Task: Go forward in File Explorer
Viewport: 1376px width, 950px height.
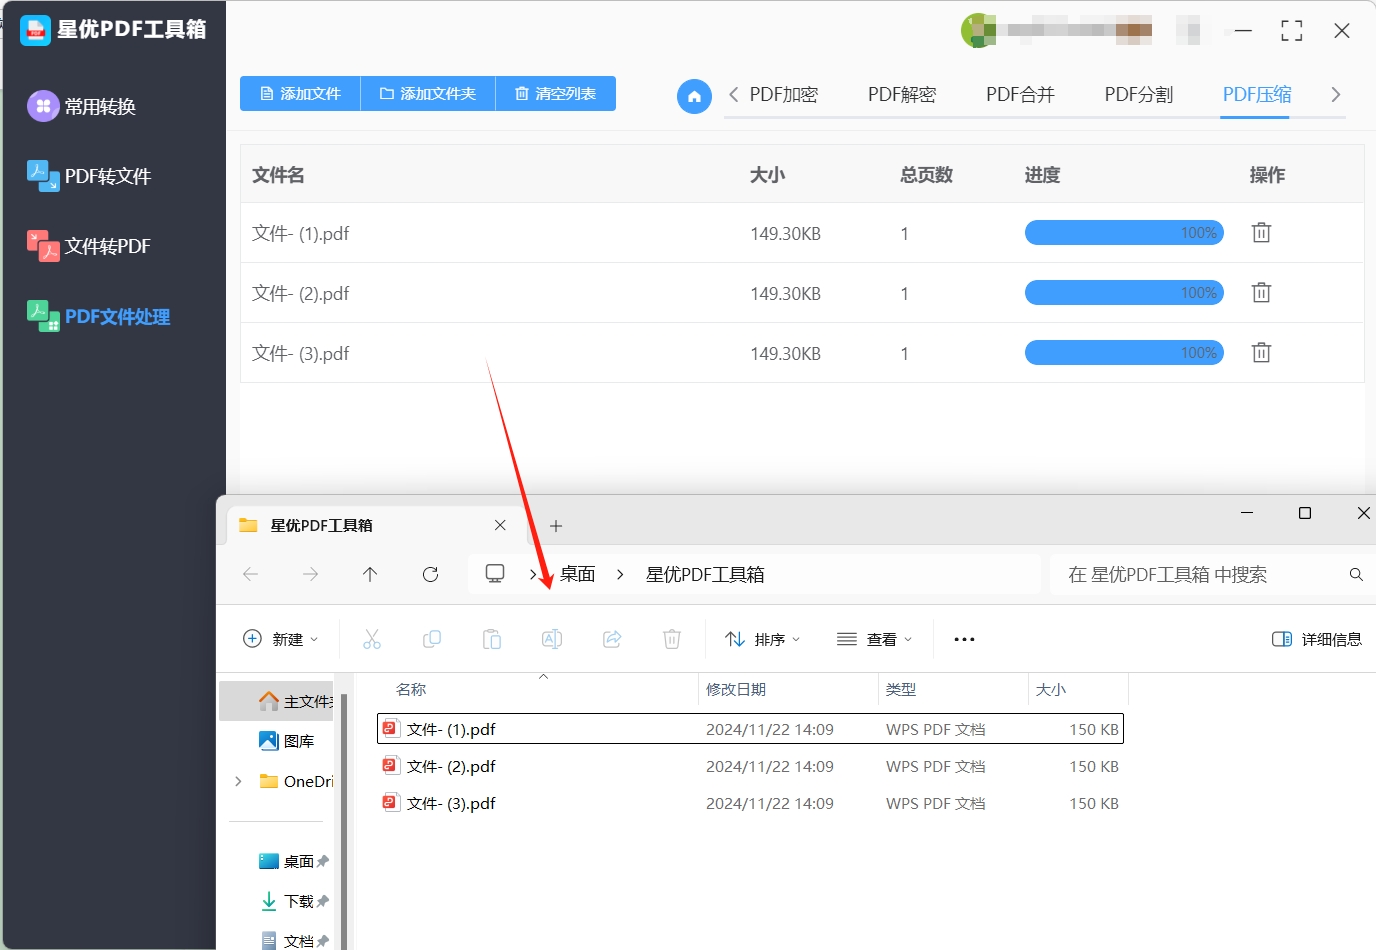Action: [x=311, y=574]
